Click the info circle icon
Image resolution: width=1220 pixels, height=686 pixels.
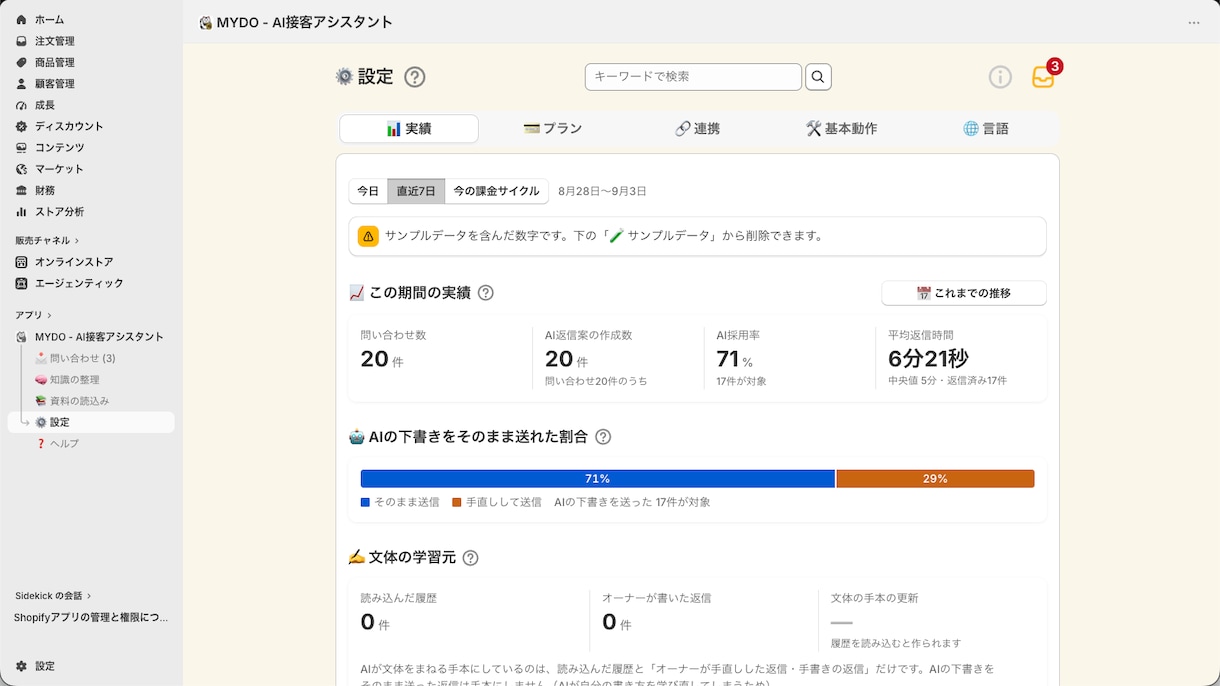pyautogui.click(x=1000, y=77)
